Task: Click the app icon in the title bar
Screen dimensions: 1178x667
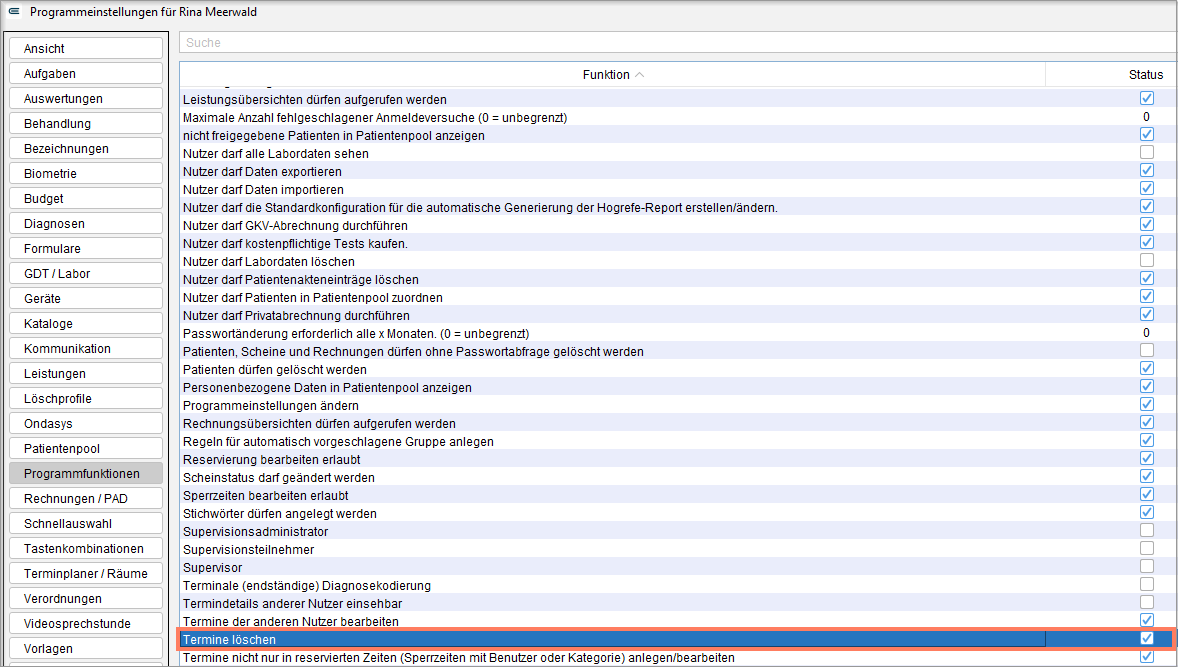Action: click(x=13, y=11)
